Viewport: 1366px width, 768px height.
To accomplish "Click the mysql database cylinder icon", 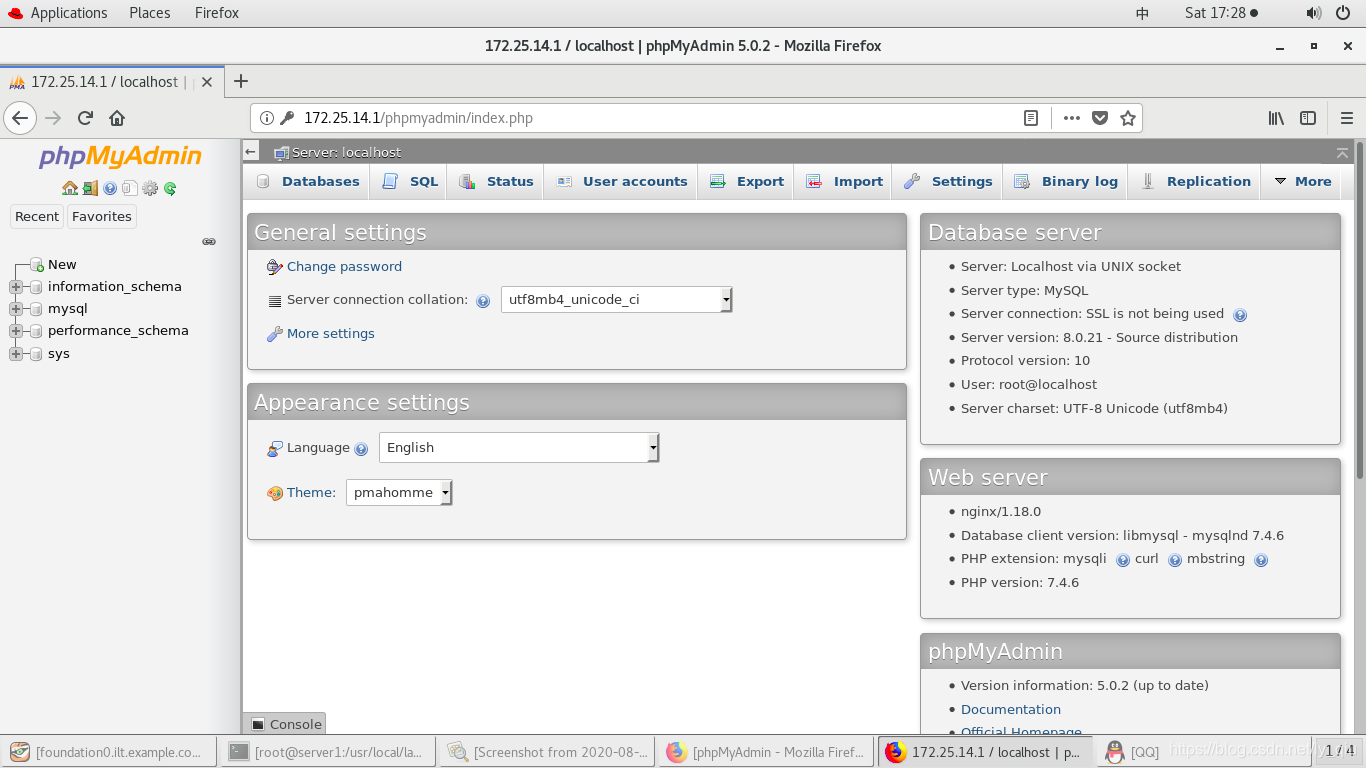I will (37, 309).
